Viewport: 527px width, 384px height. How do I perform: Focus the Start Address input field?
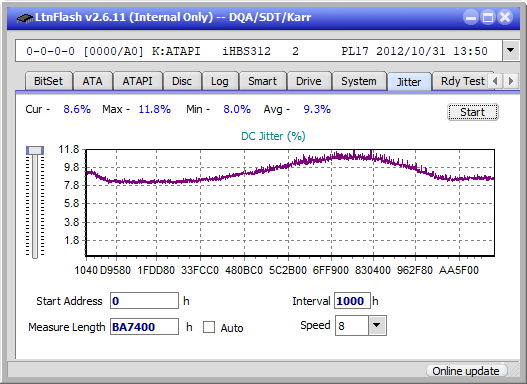[145, 301]
